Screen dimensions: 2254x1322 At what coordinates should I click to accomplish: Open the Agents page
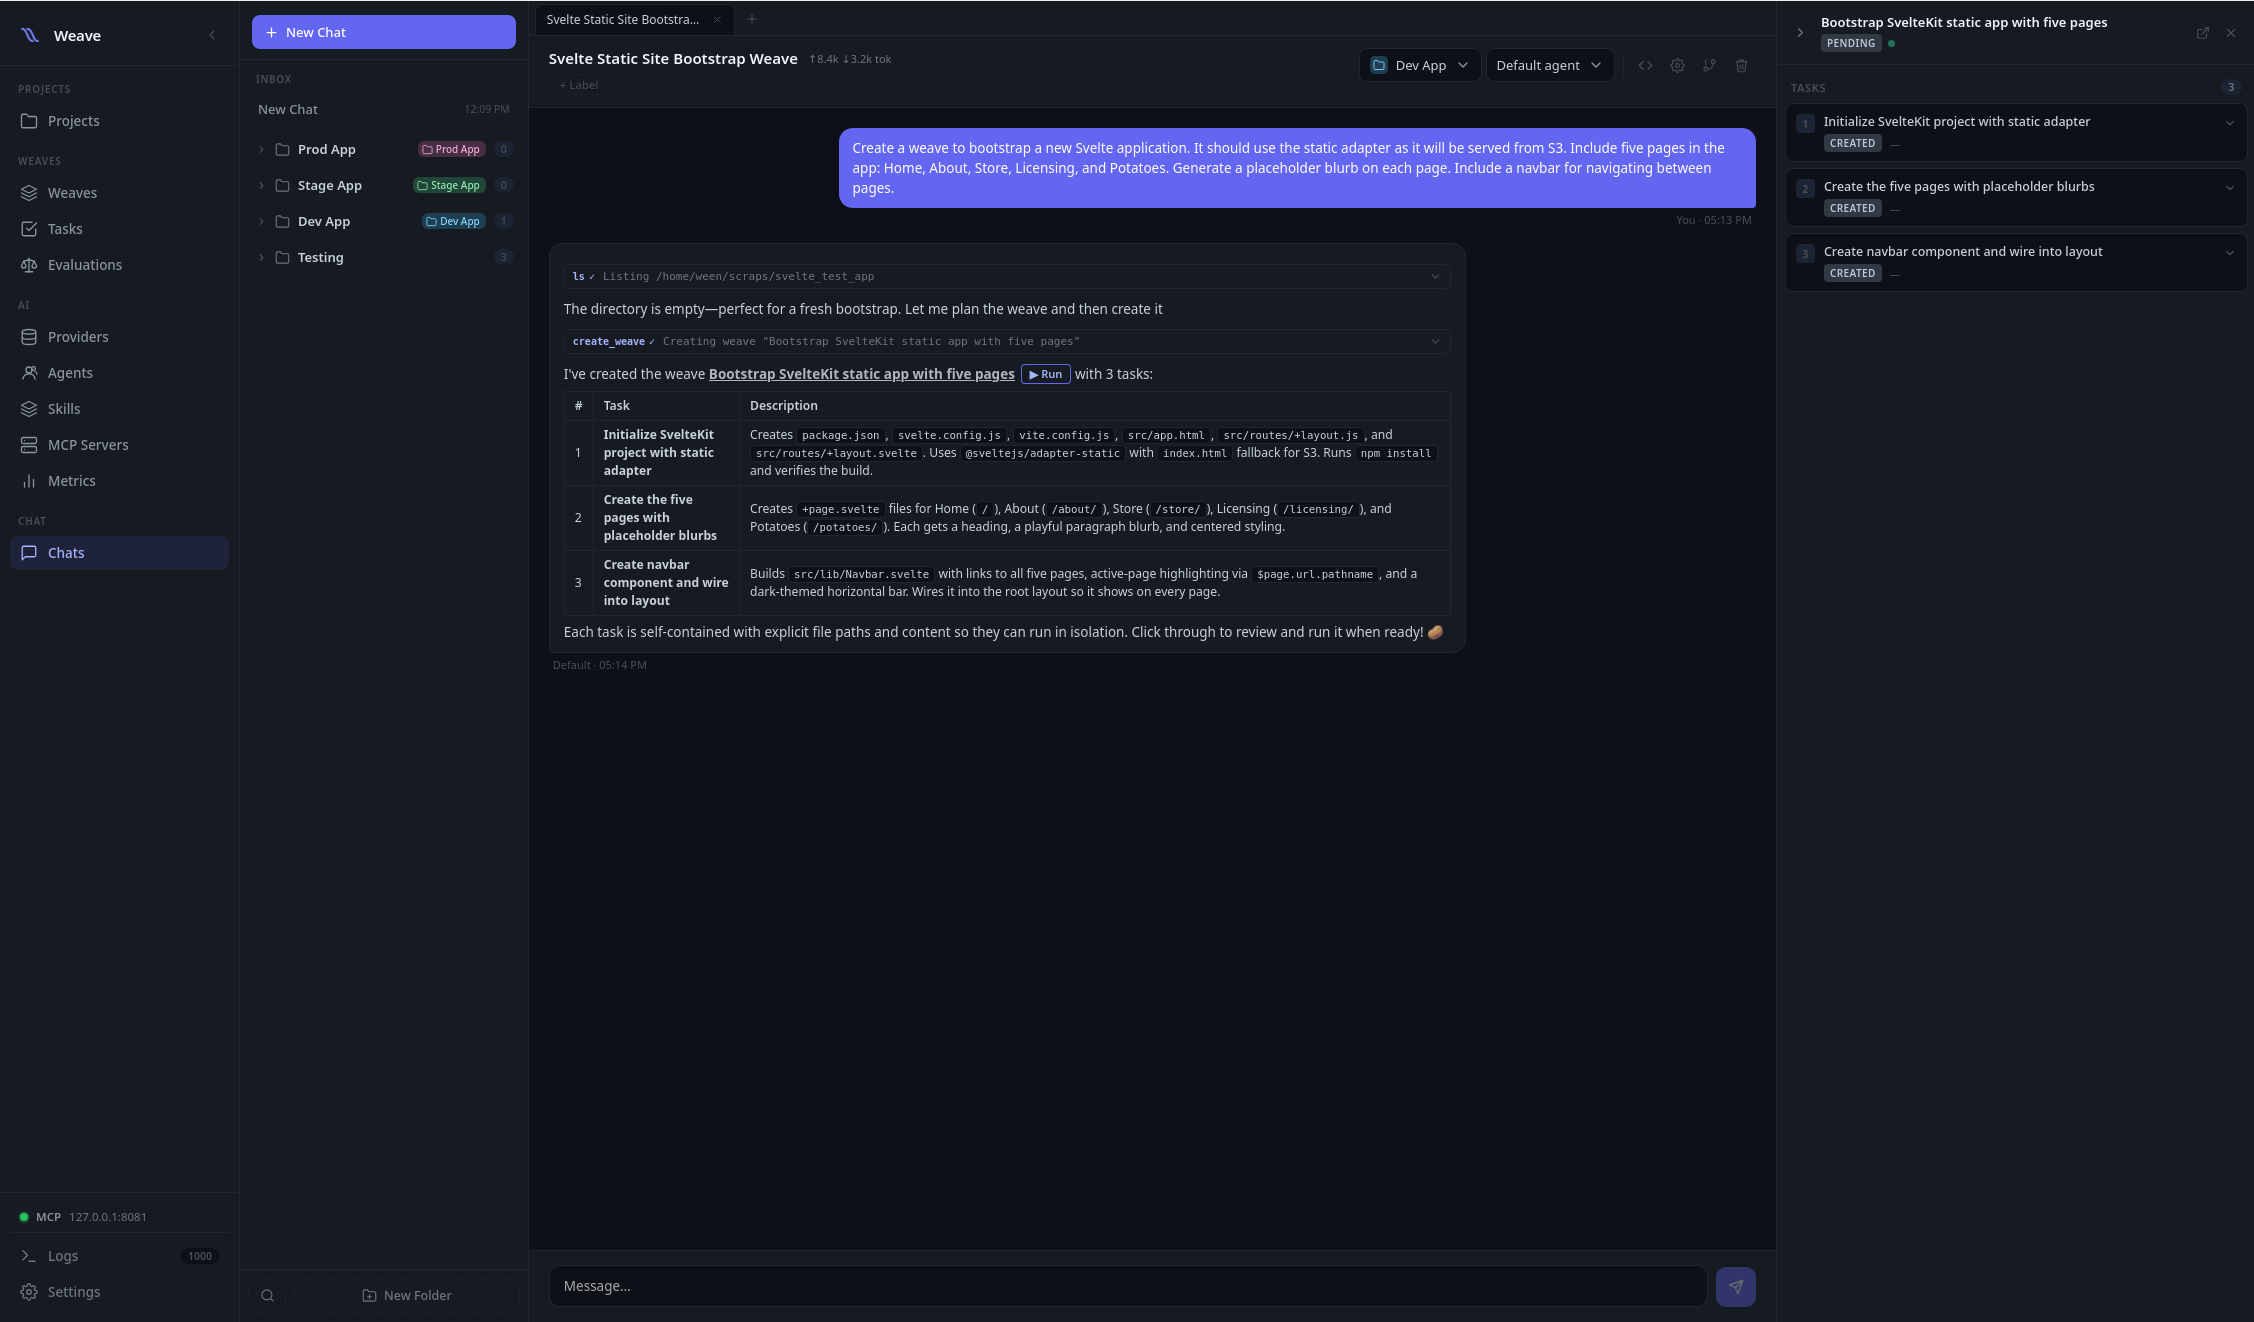tap(119, 373)
